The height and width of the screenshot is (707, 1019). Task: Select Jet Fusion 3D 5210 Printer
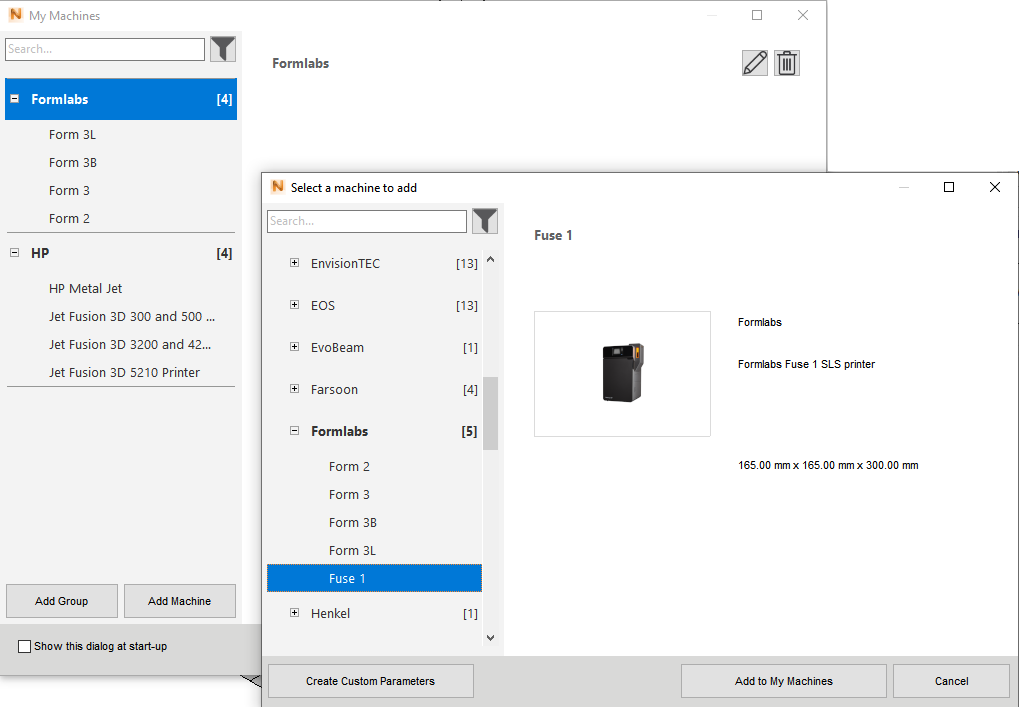pos(121,372)
